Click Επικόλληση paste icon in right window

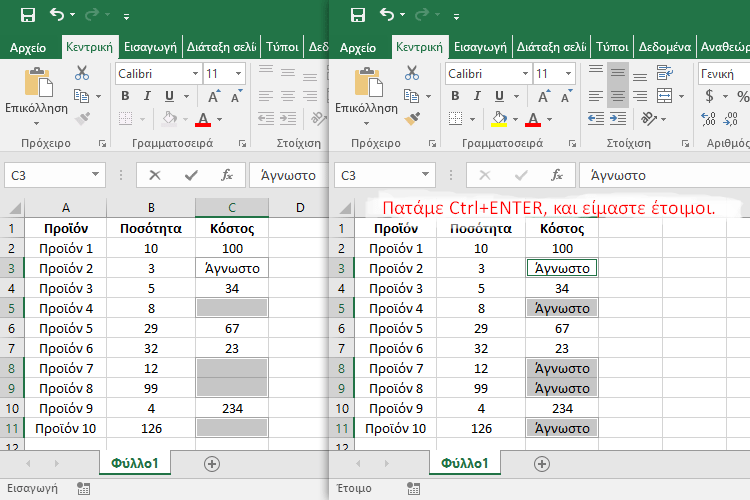pos(368,82)
